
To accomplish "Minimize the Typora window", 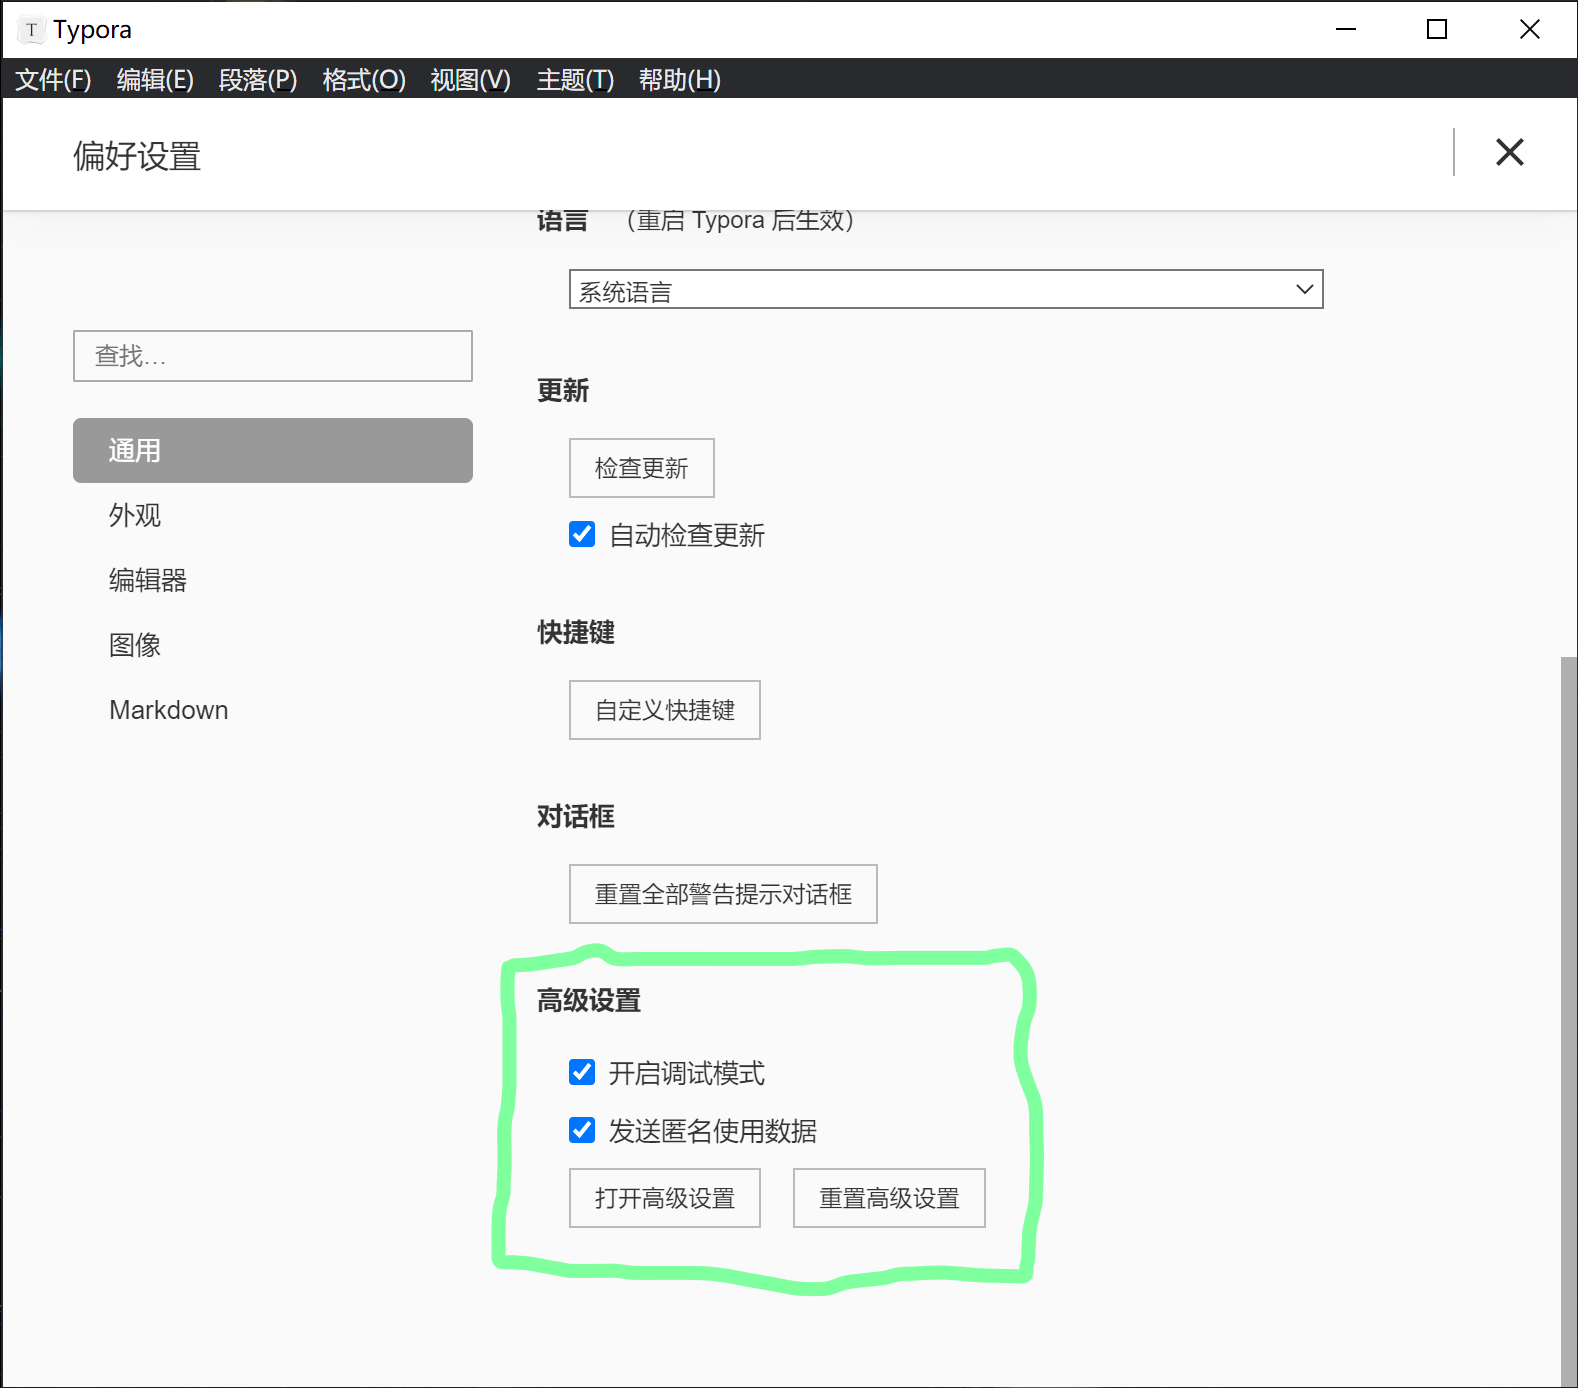I will (x=1346, y=29).
